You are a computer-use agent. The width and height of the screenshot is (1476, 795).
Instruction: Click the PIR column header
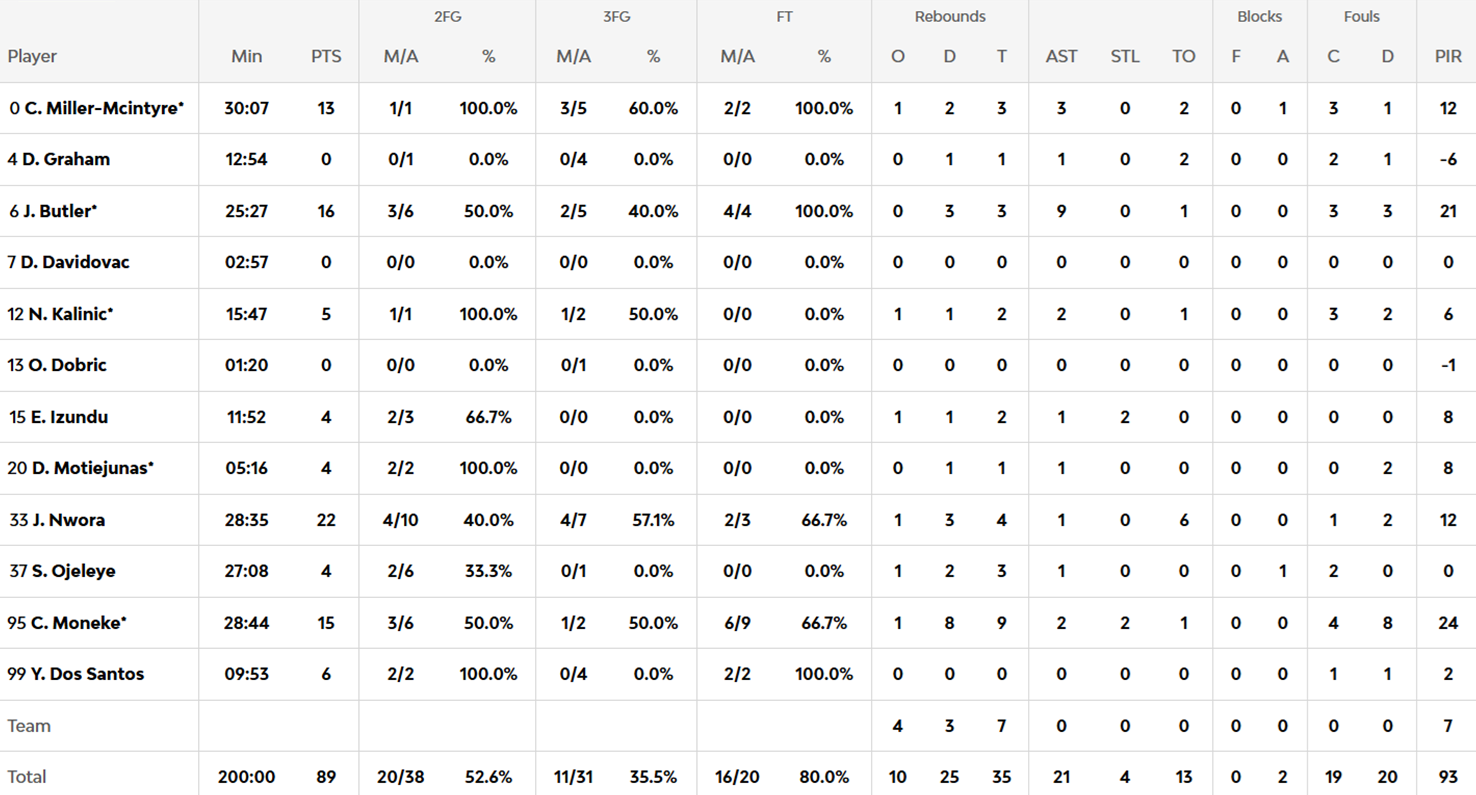[x=1447, y=57]
